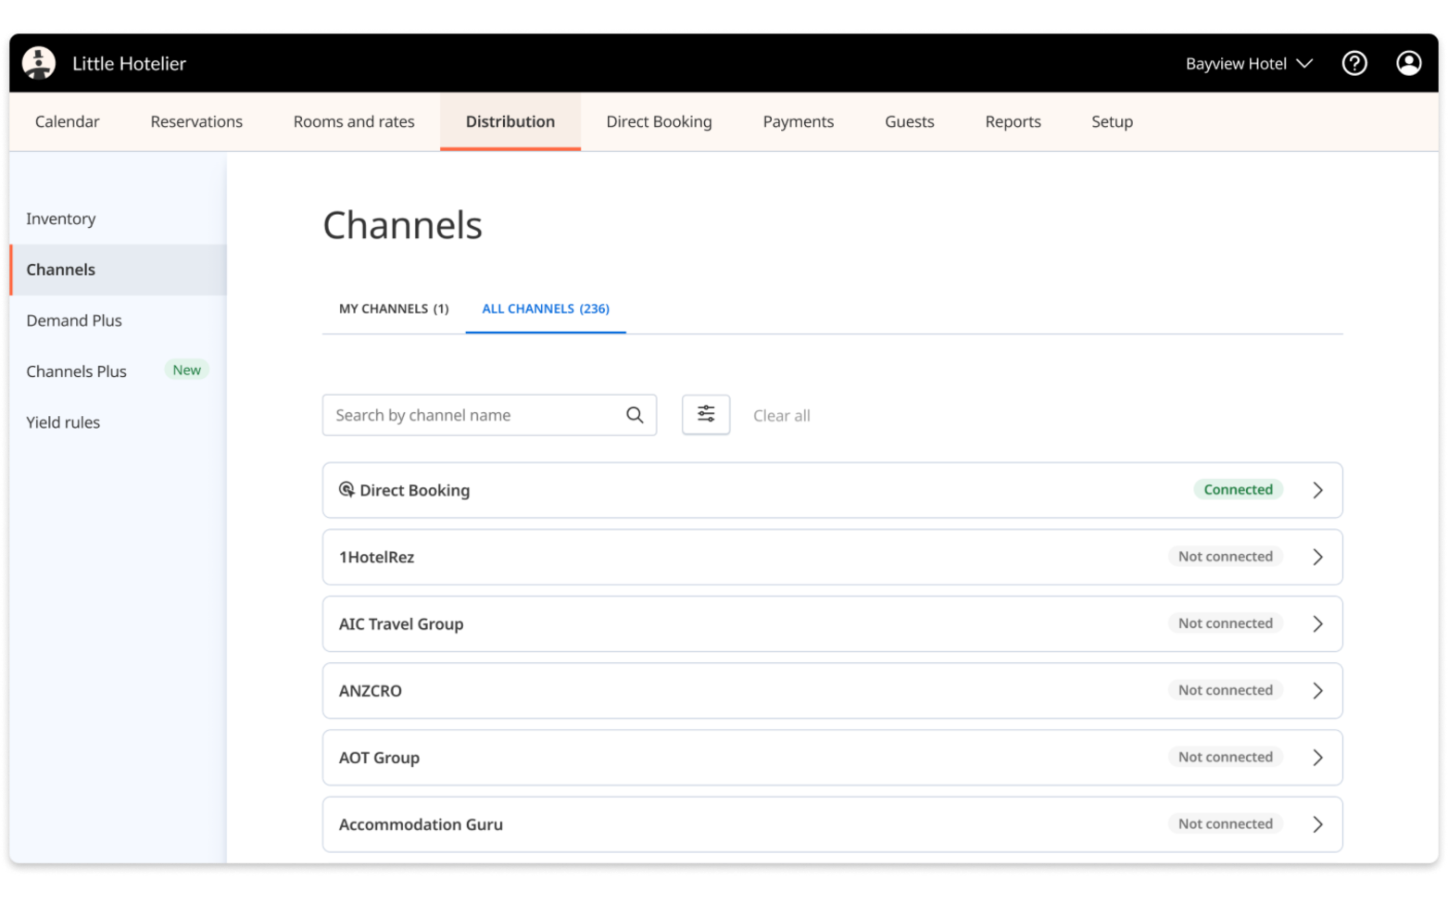
Task: Go to the Calendar tab
Action: click(67, 122)
